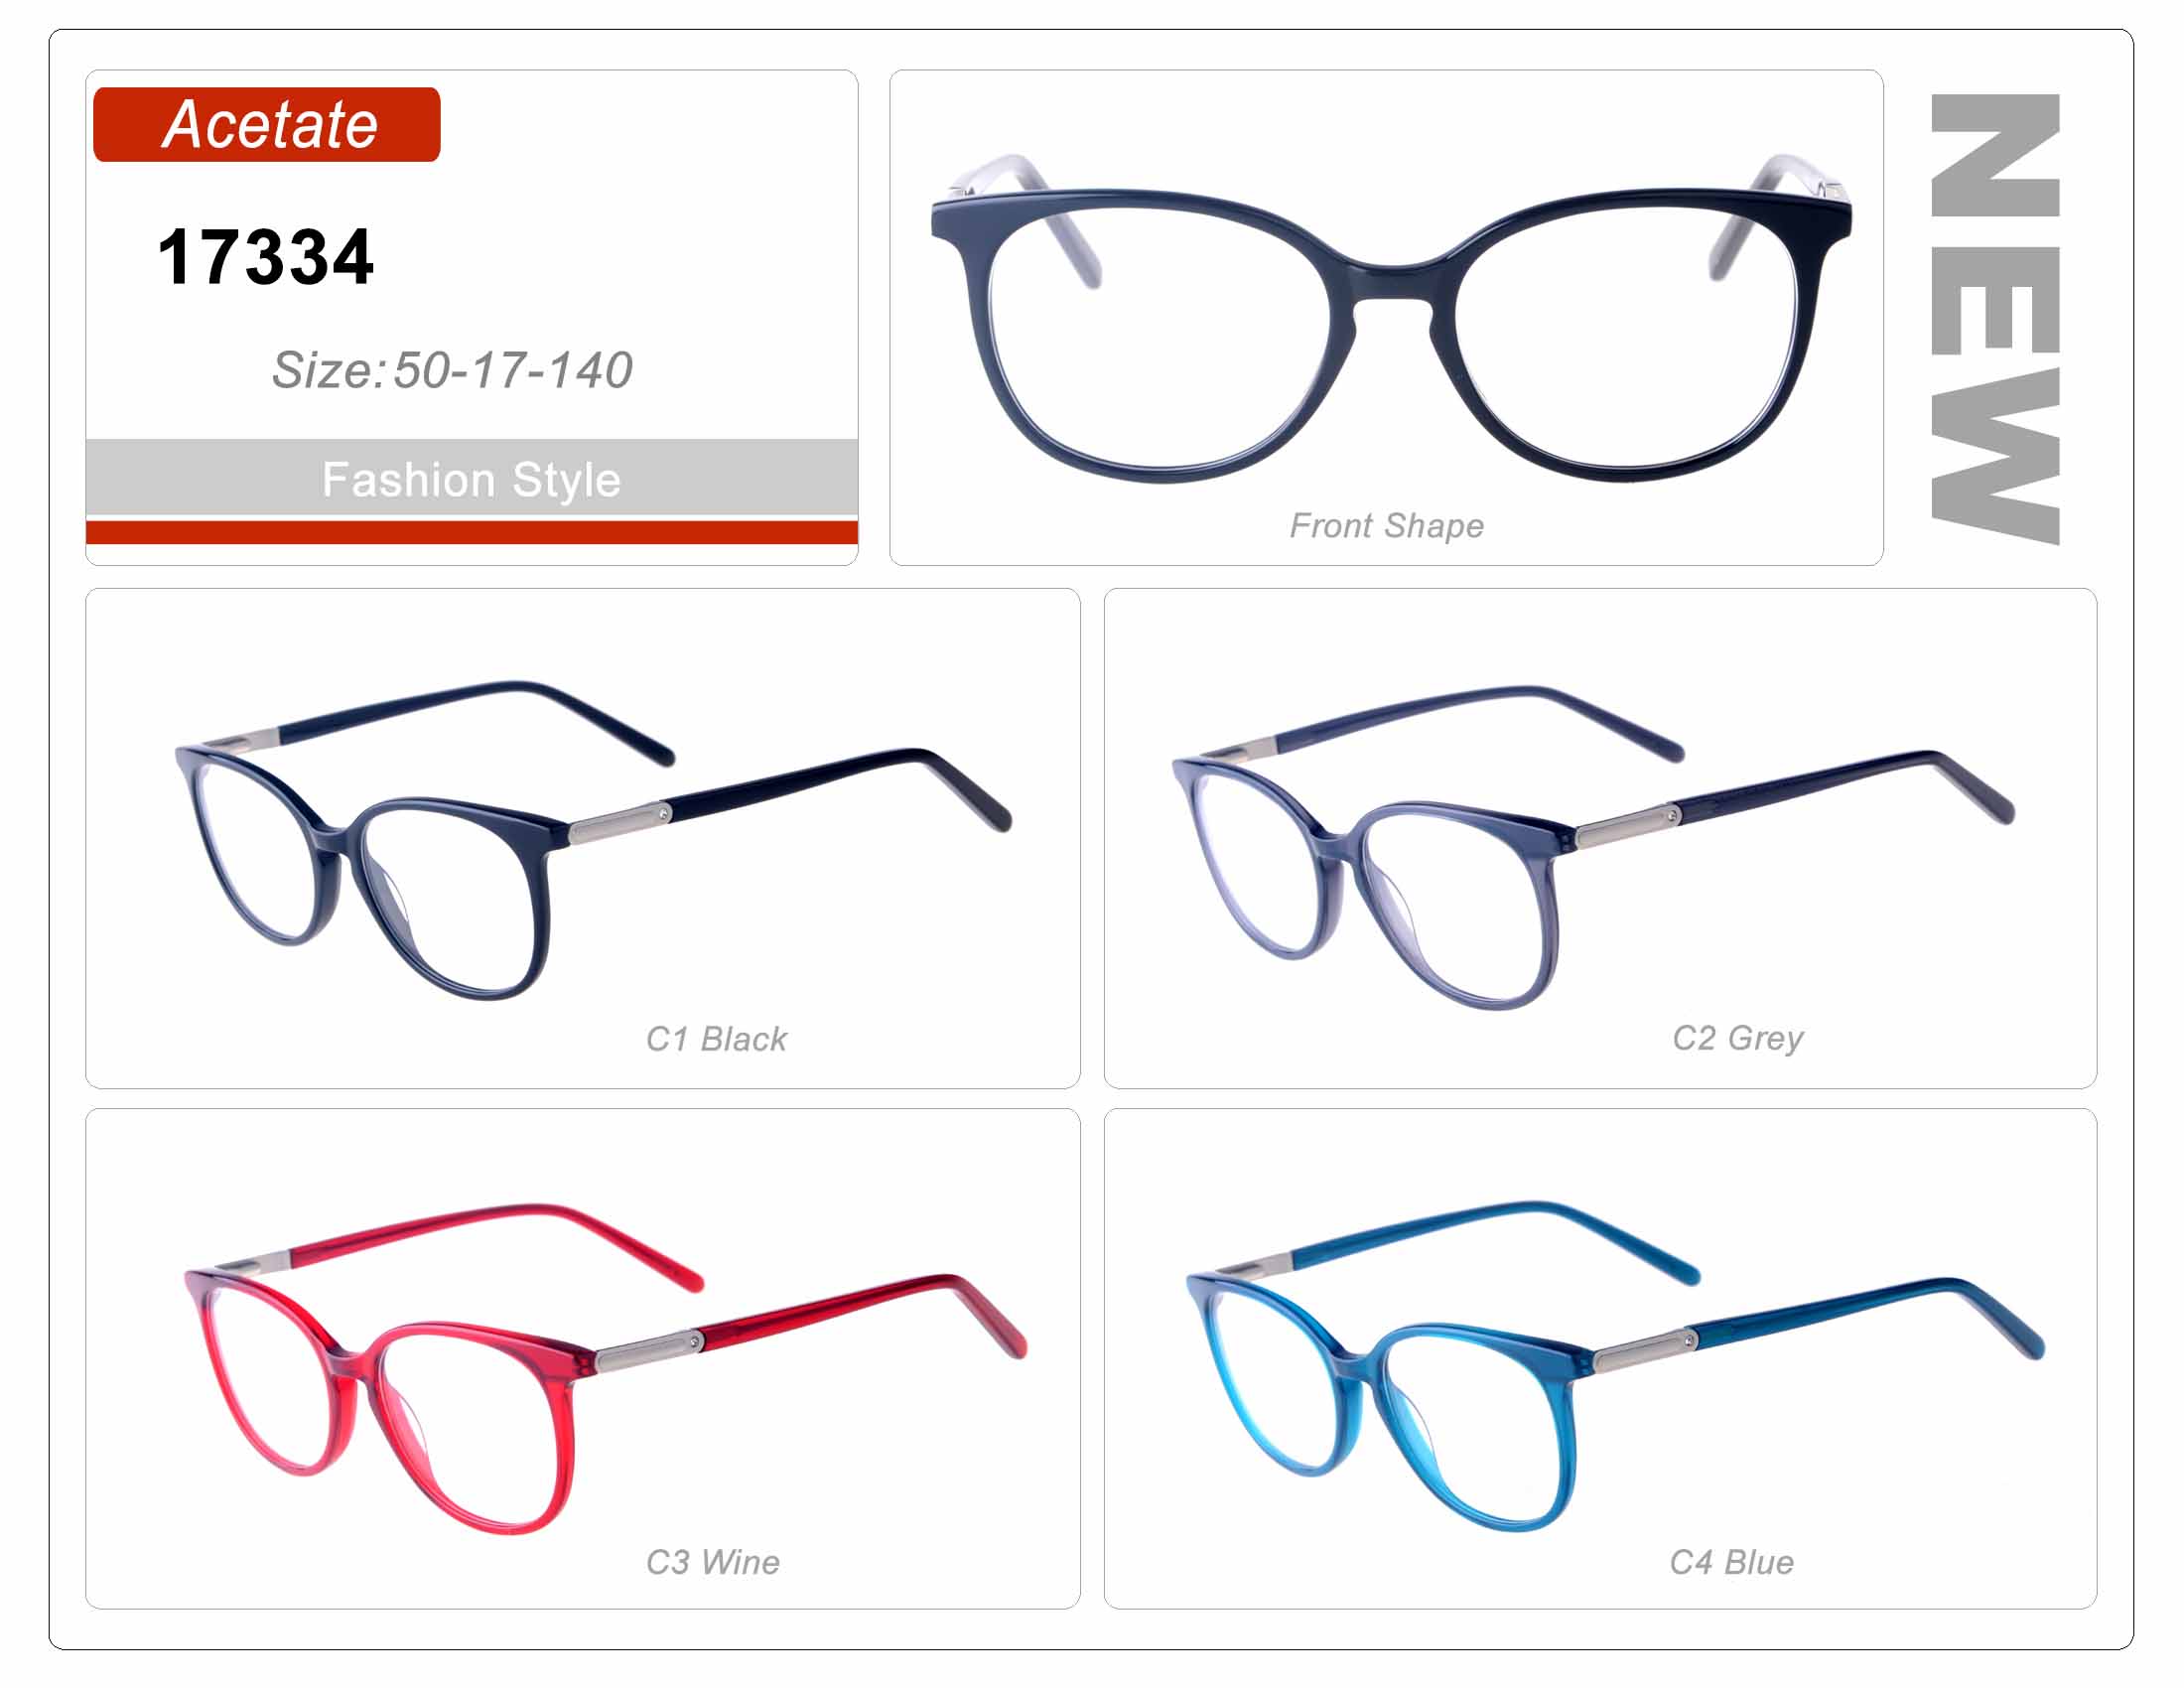Select the C4 Blue glasses thumbnail
The image size is (2184, 1688).
point(1616,1367)
